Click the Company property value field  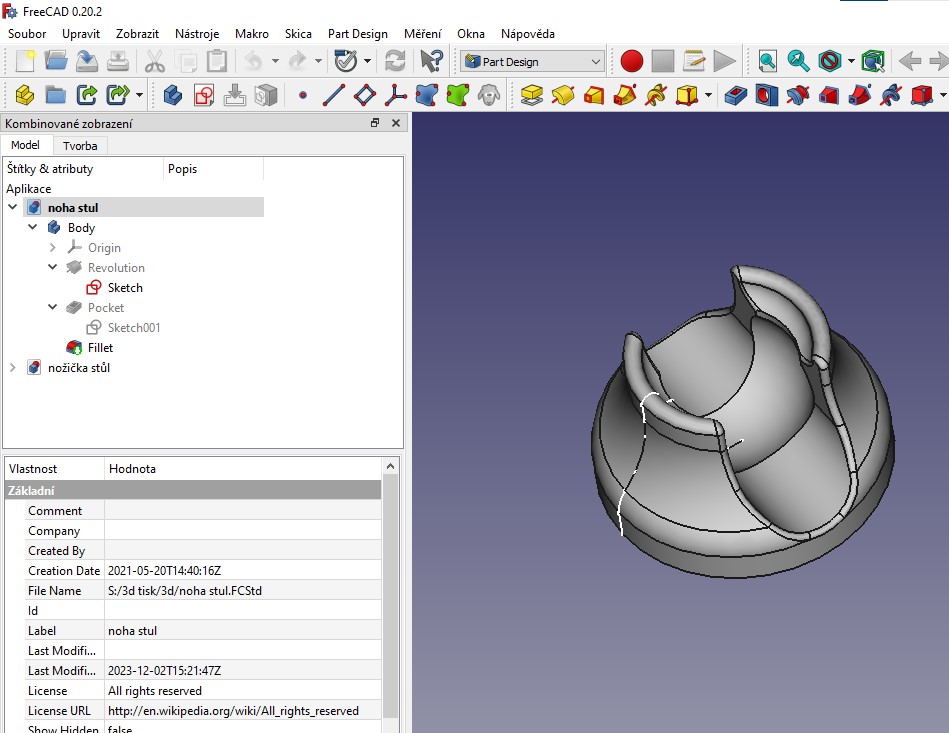pyautogui.click(x=240, y=531)
